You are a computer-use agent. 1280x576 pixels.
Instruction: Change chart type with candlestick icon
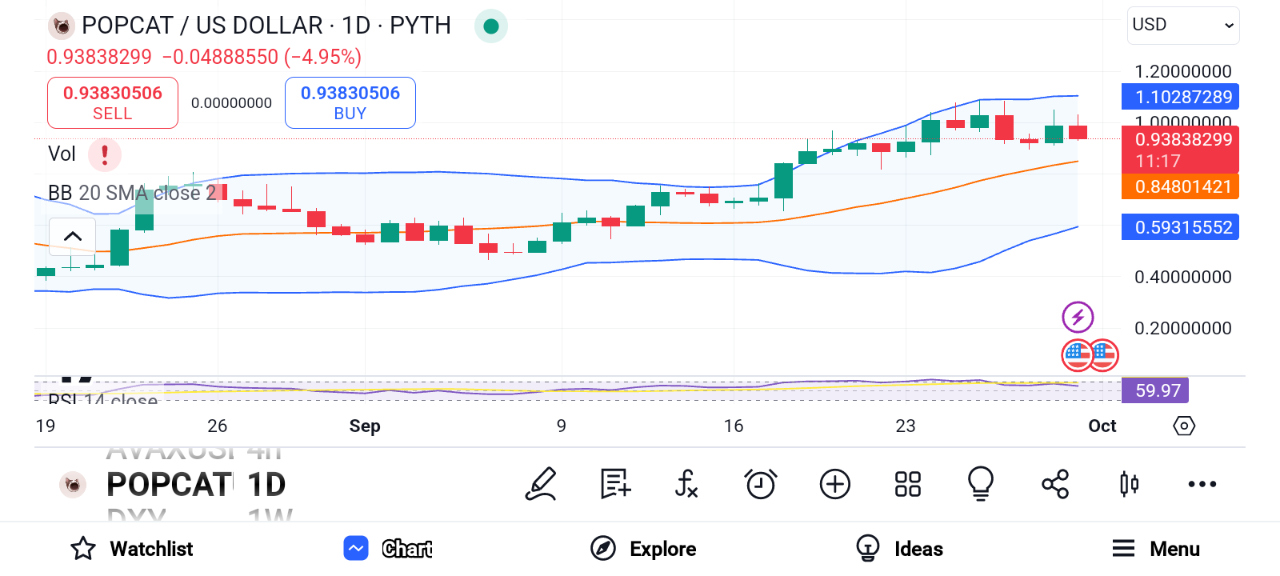[1129, 484]
